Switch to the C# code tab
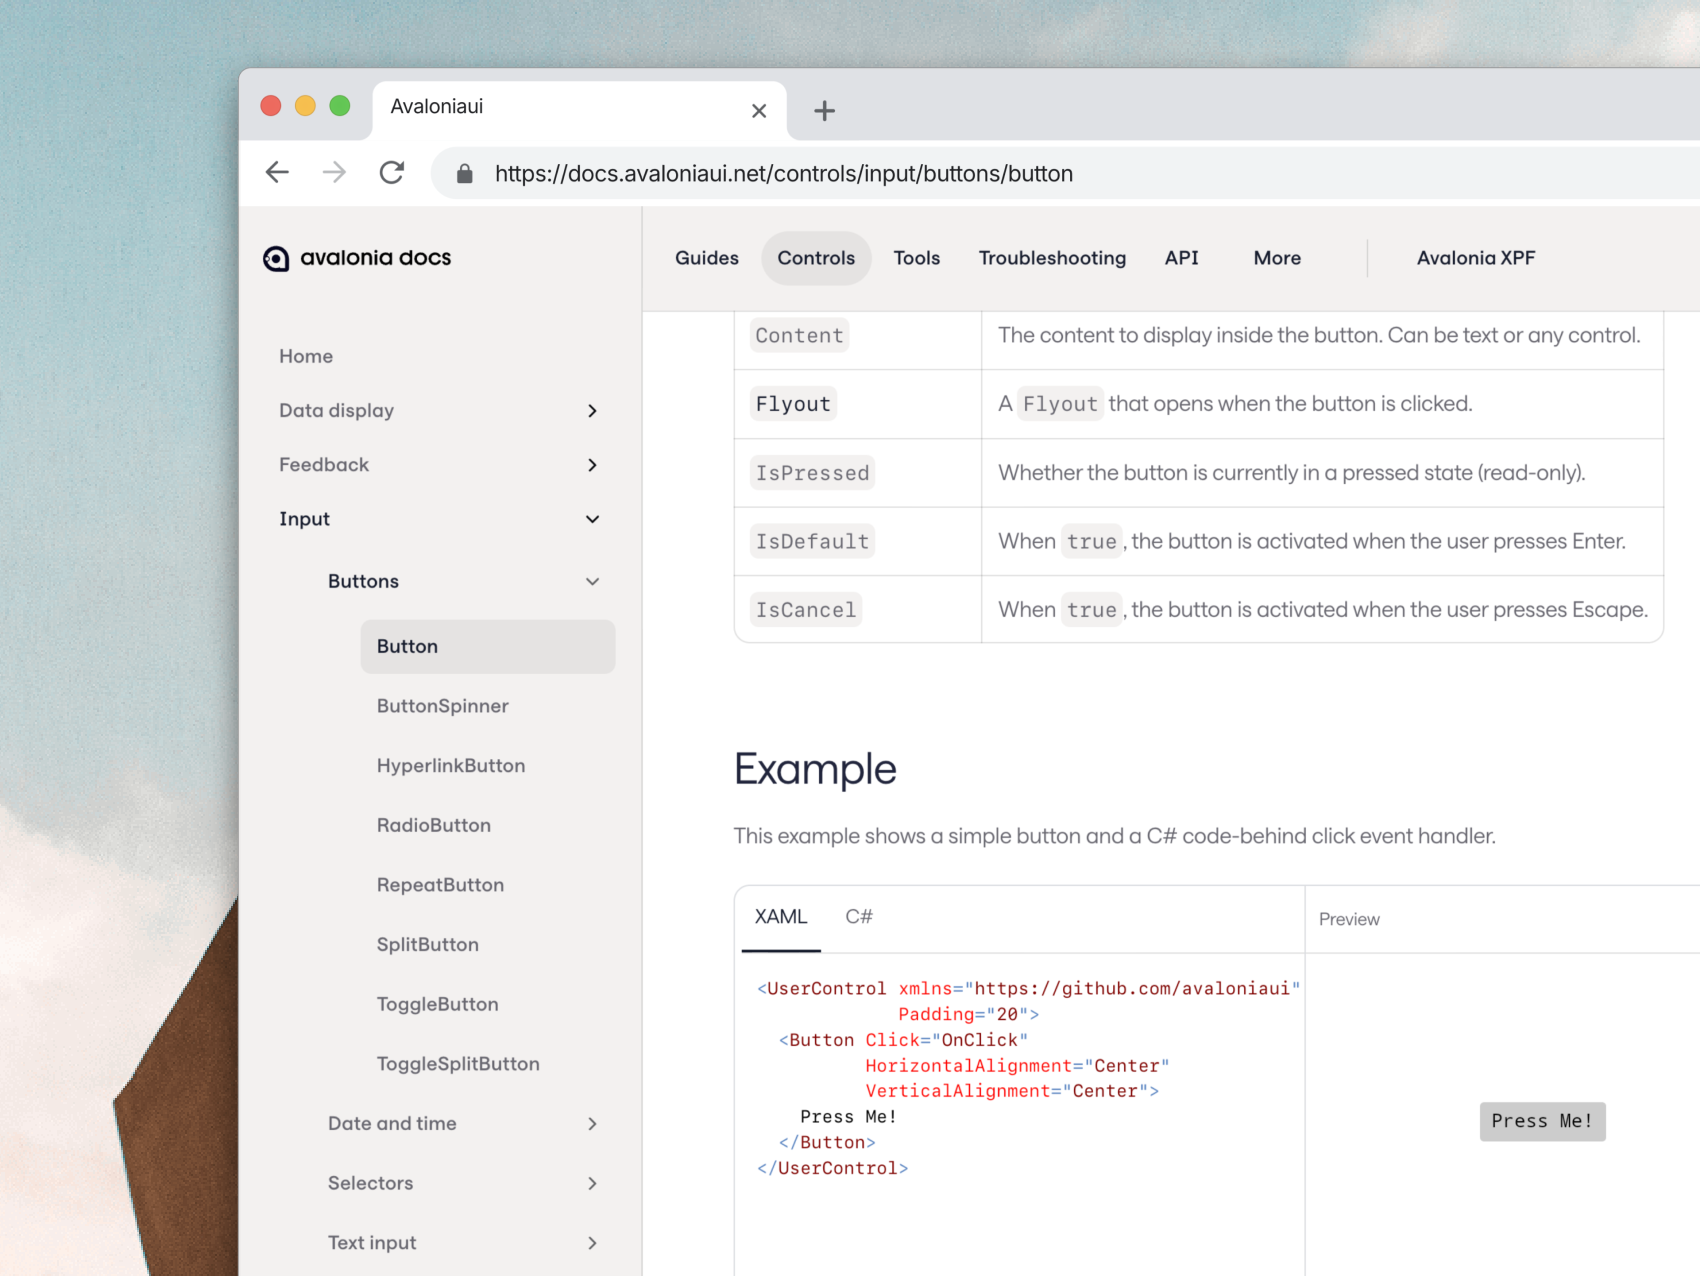The width and height of the screenshot is (1700, 1276). (x=858, y=915)
